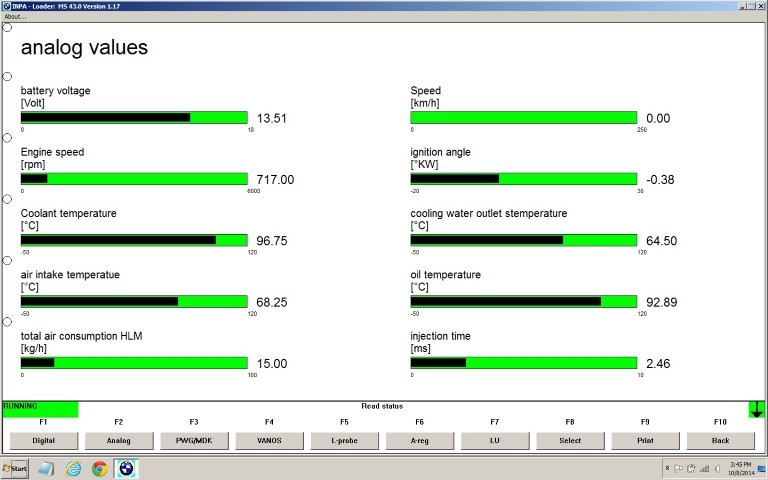Select the circle marker above battery voltage label
Image resolution: width=768 pixels, height=480 pixels.
click(8, 76)
